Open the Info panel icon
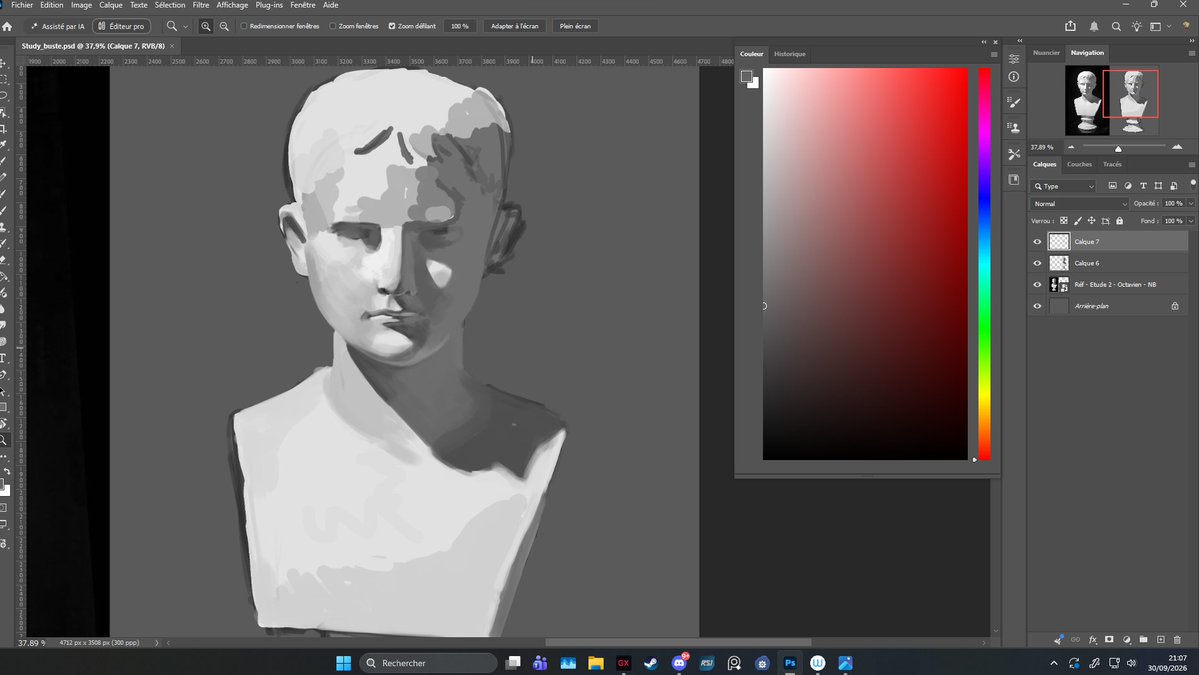Viewport: 1199px width, 675px height. 1014,76
